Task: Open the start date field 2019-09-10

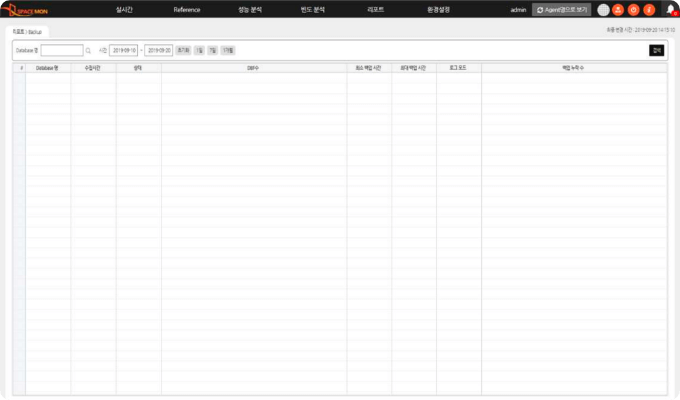Action: pyautogui.click(x=124, y=50)
